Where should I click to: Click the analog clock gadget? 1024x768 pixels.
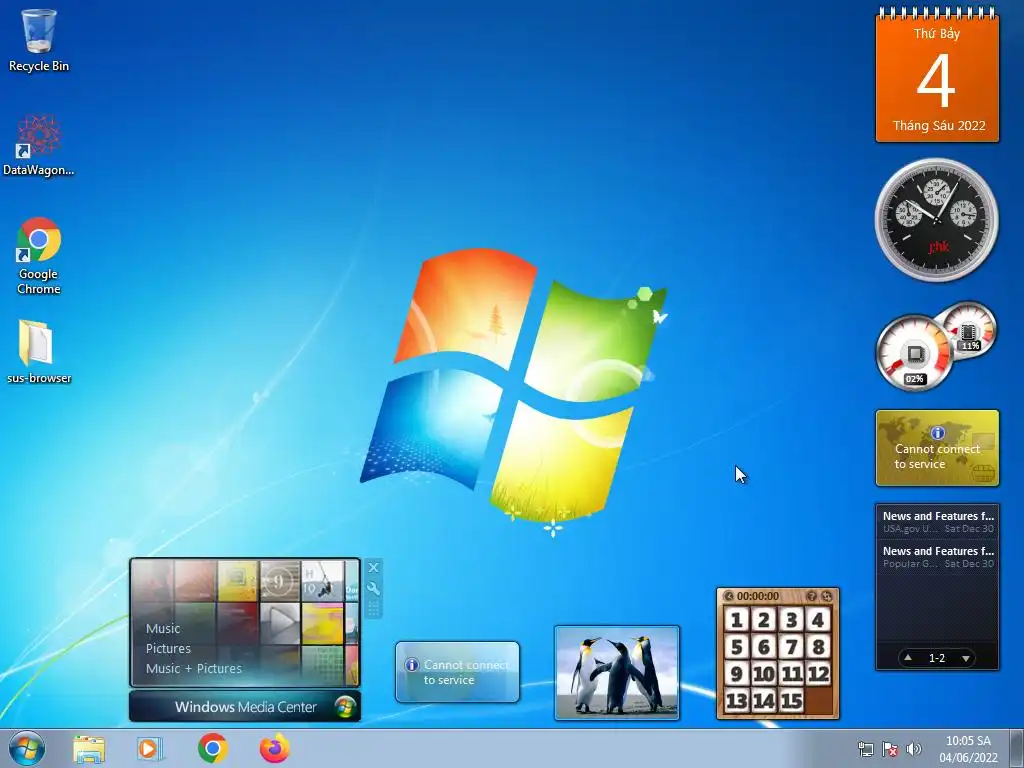coord(936,220)
